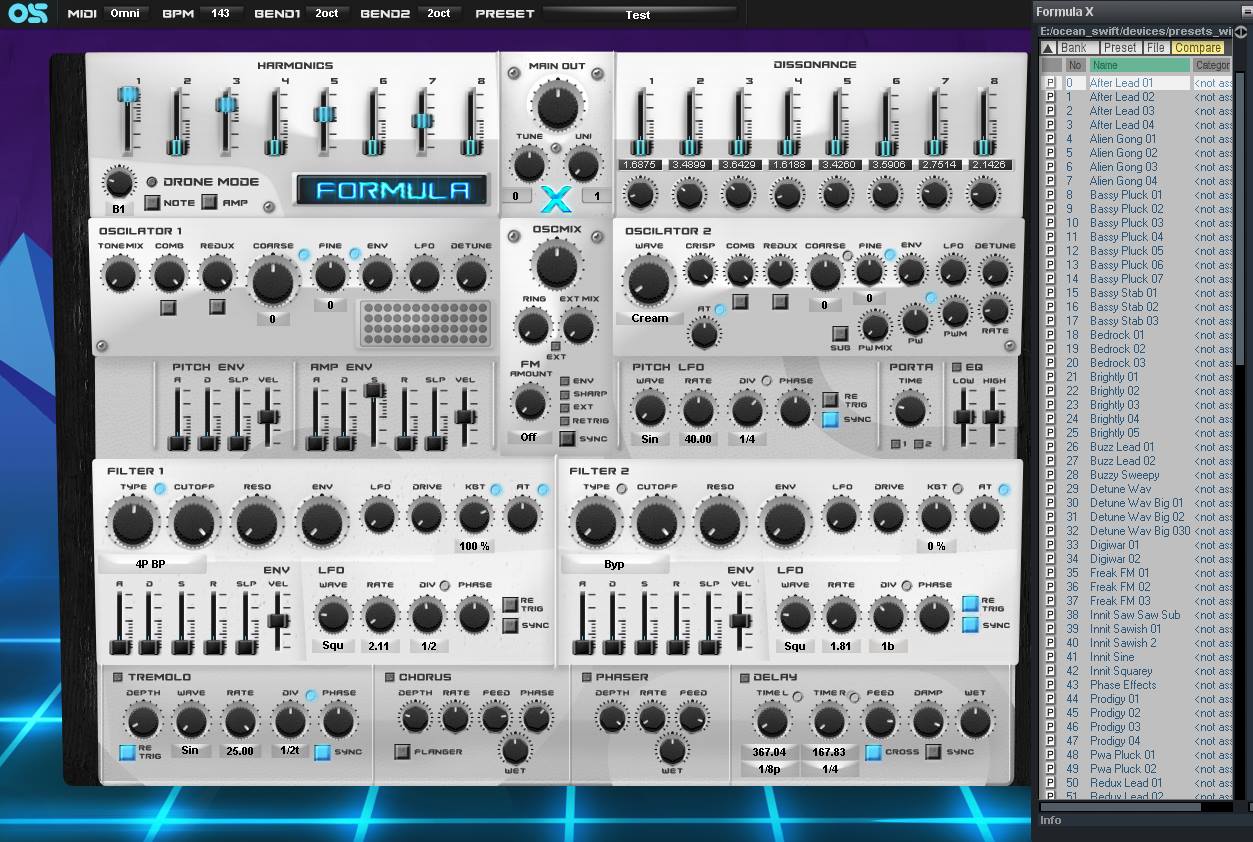Viewport: 1253px width, 842px height.
Task: Select the Detune Wav preset
Action: (1120, 489)
